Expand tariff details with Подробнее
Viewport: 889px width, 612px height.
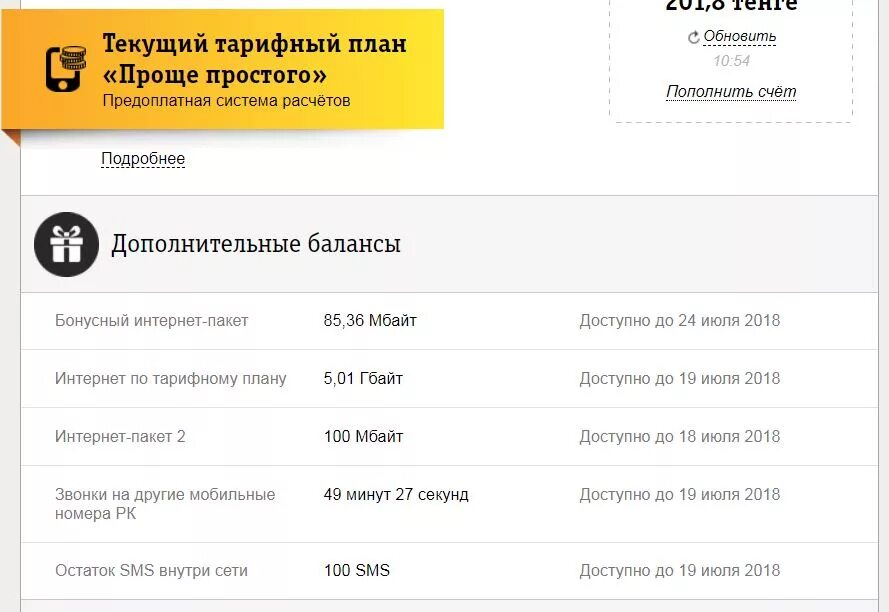click(x=143, y=158)
